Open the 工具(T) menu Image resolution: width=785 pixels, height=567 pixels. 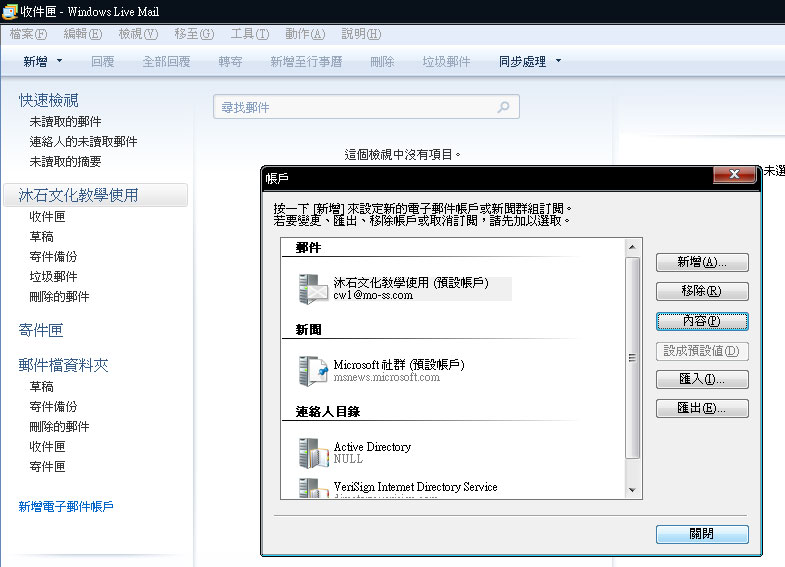[250, 34]
